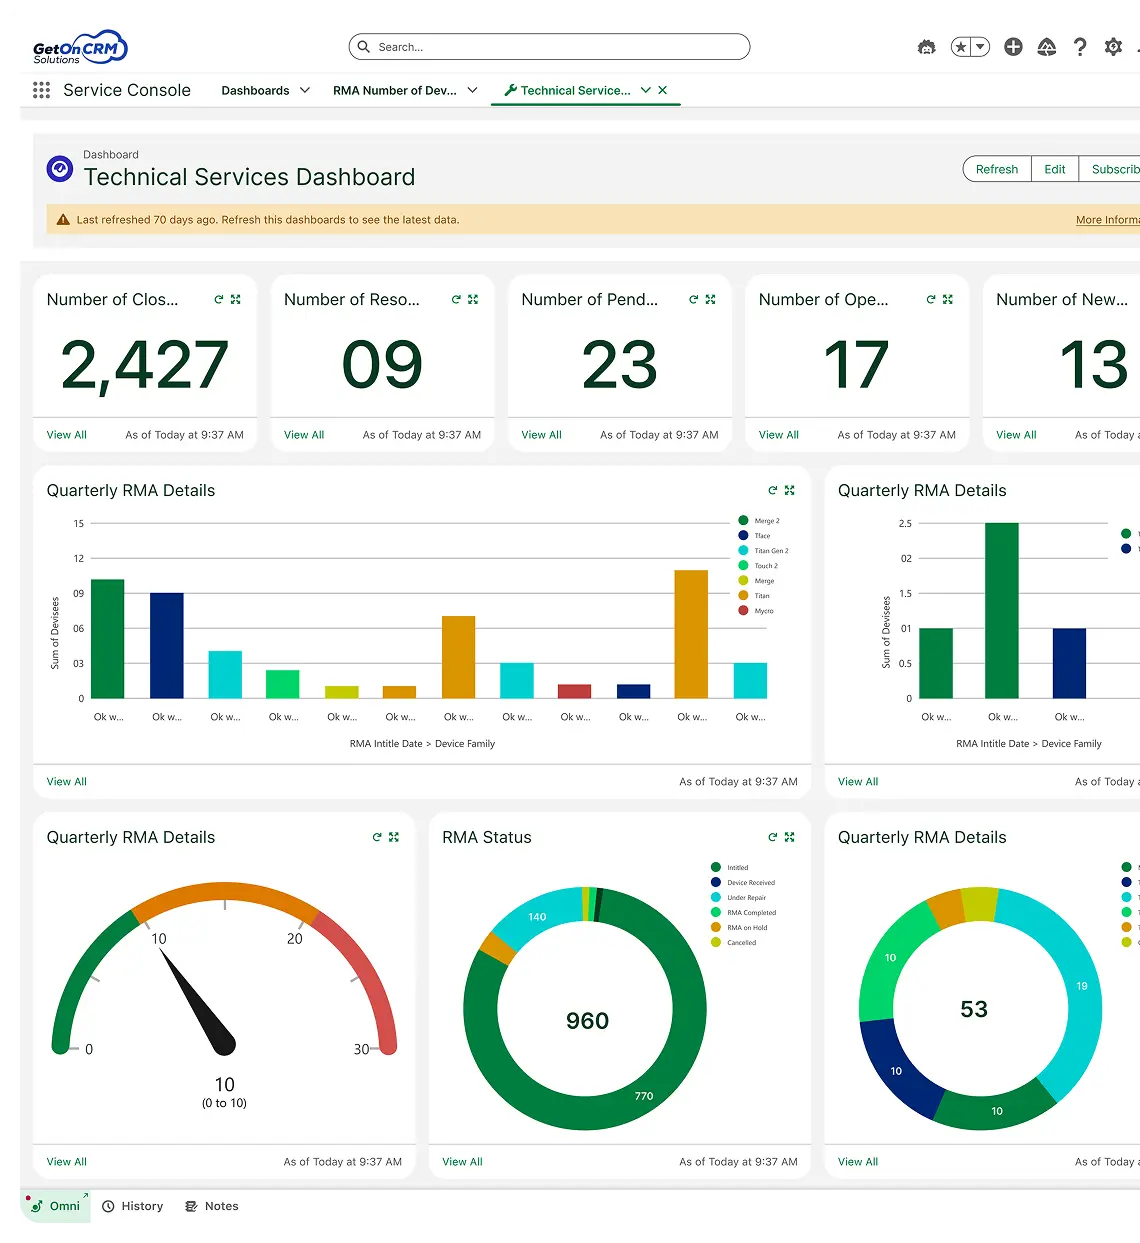The image size is (1140, 1243).
Task: Click the global add (plus) icon
Action: 1013,46
